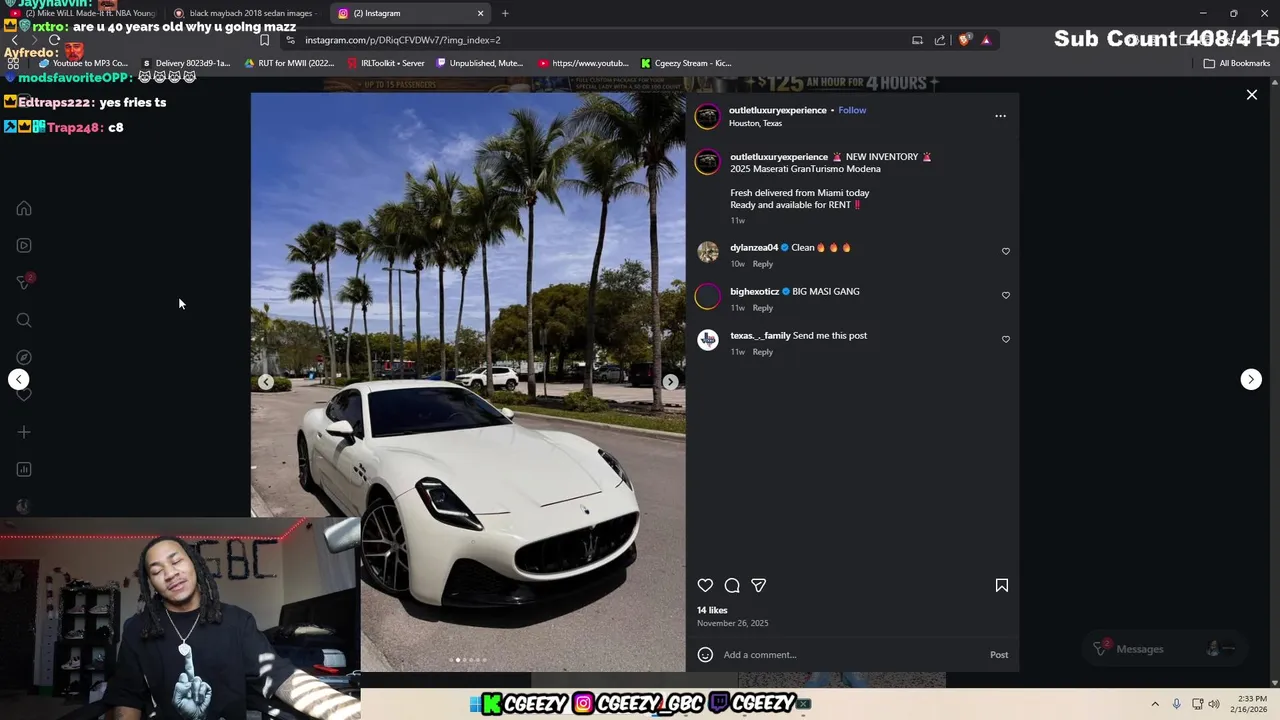Screen dimensions: 1280x720
Task: Open Explore compass in sidebar
Action: pos(24,357)
